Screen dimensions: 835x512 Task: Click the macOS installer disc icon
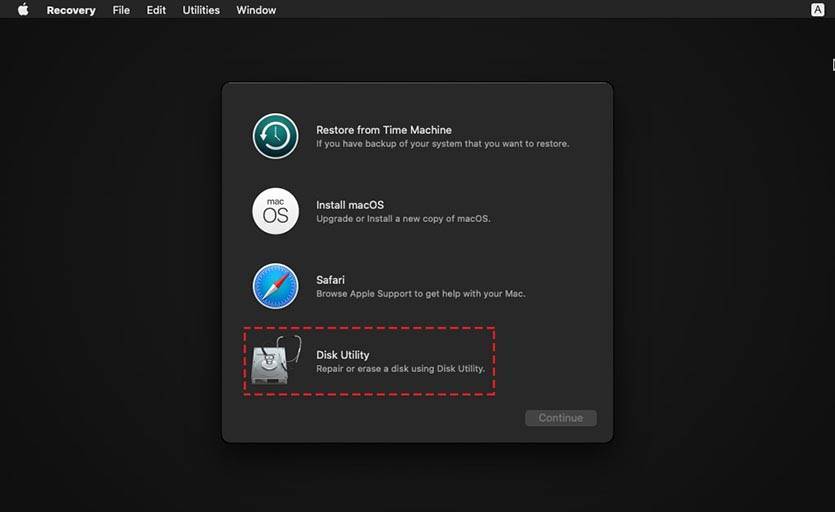[275, 211]
